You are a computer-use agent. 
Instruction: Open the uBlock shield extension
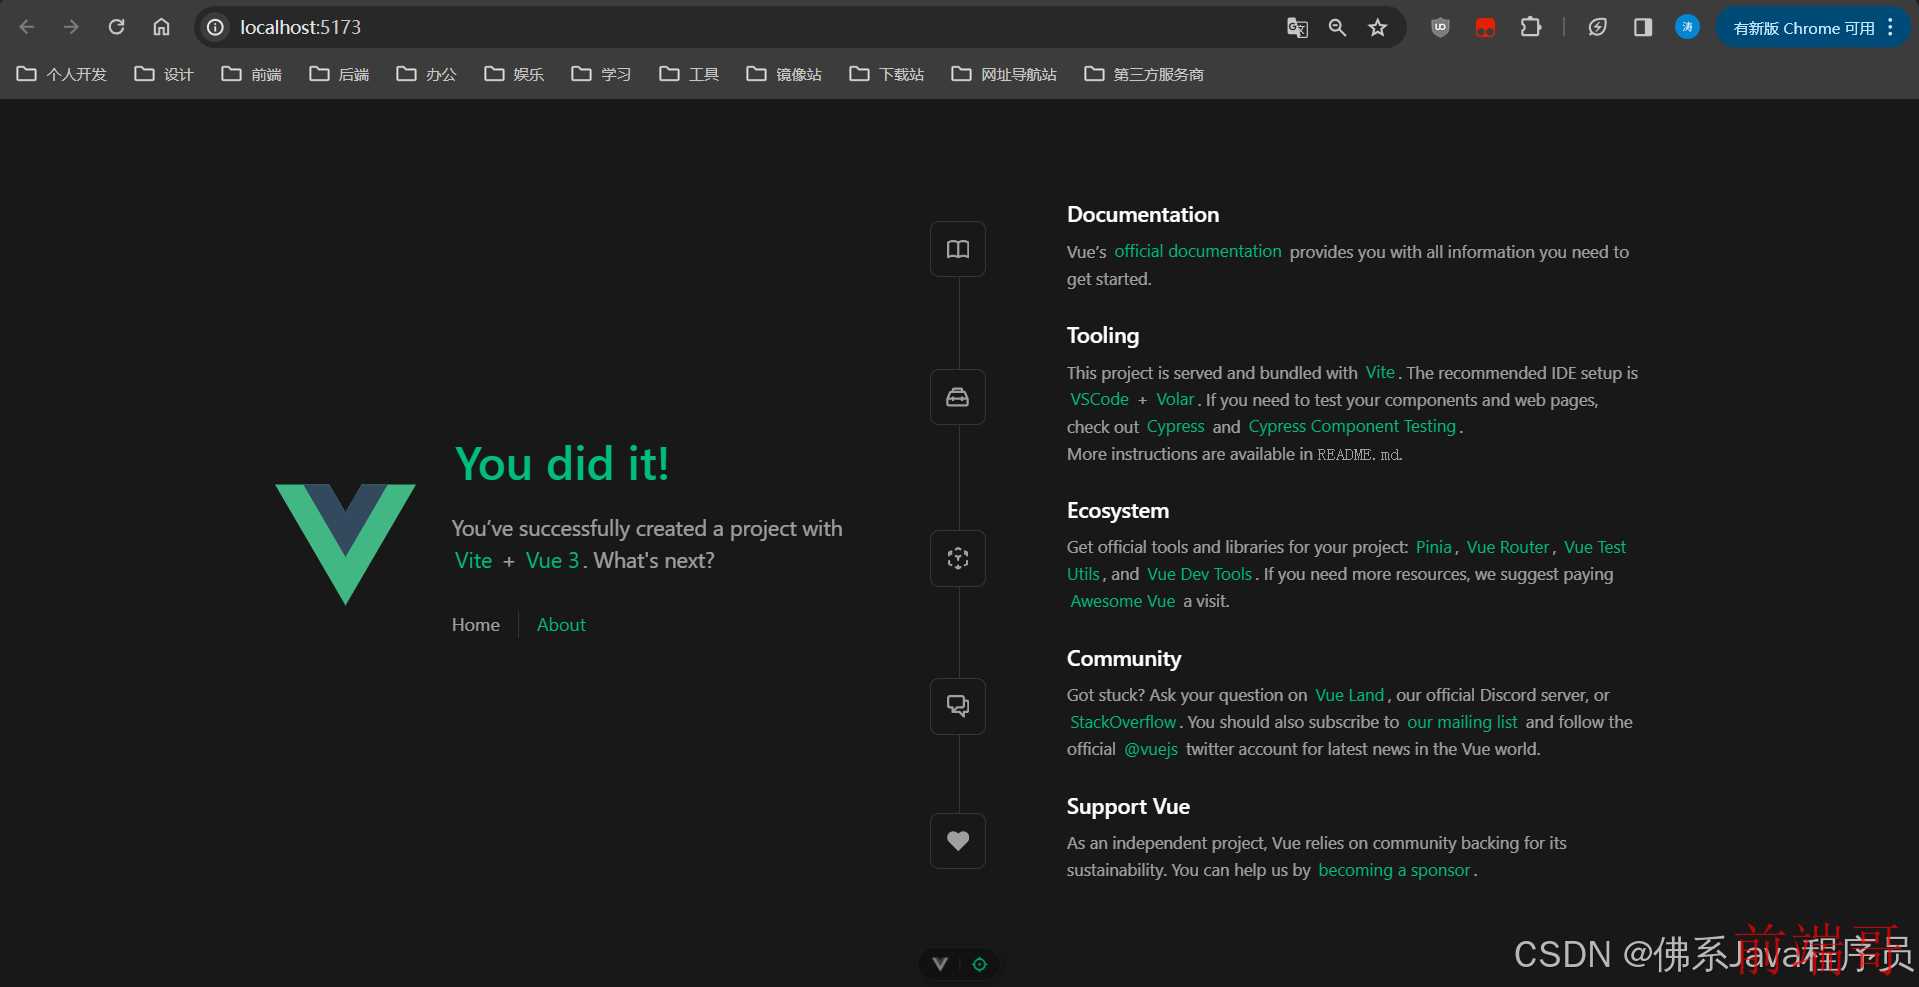1440,27
